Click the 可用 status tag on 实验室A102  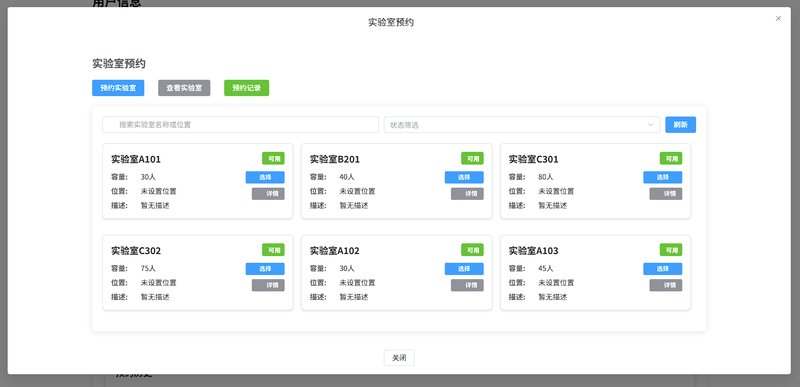pos(472,250)
